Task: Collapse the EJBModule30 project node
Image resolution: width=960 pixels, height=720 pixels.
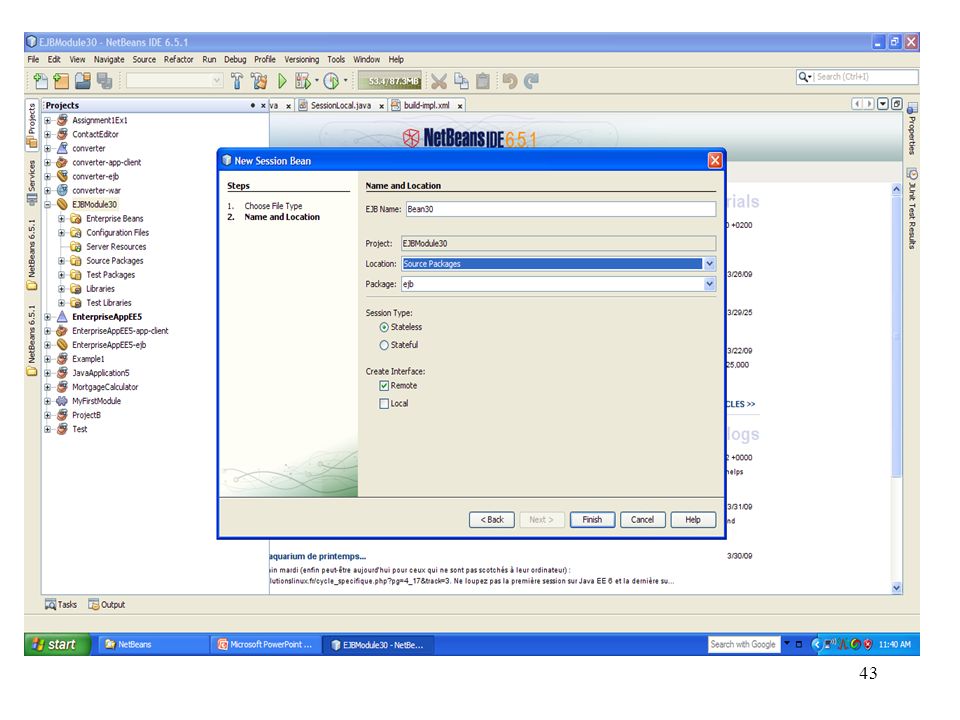Action: tap(47, 204)
